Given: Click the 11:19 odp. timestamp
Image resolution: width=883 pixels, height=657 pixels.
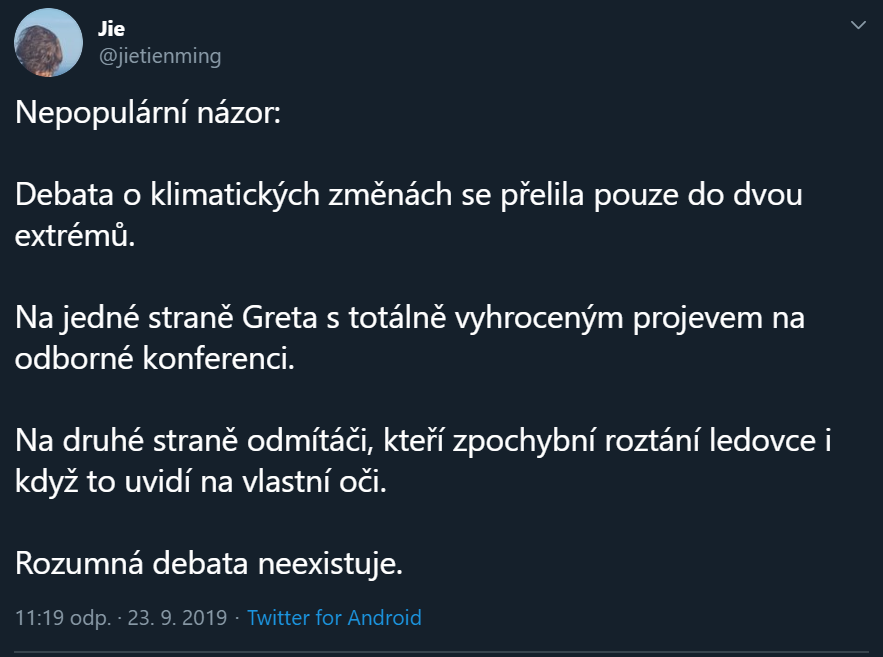Looking at the screenshot, I should coord(62,618).
